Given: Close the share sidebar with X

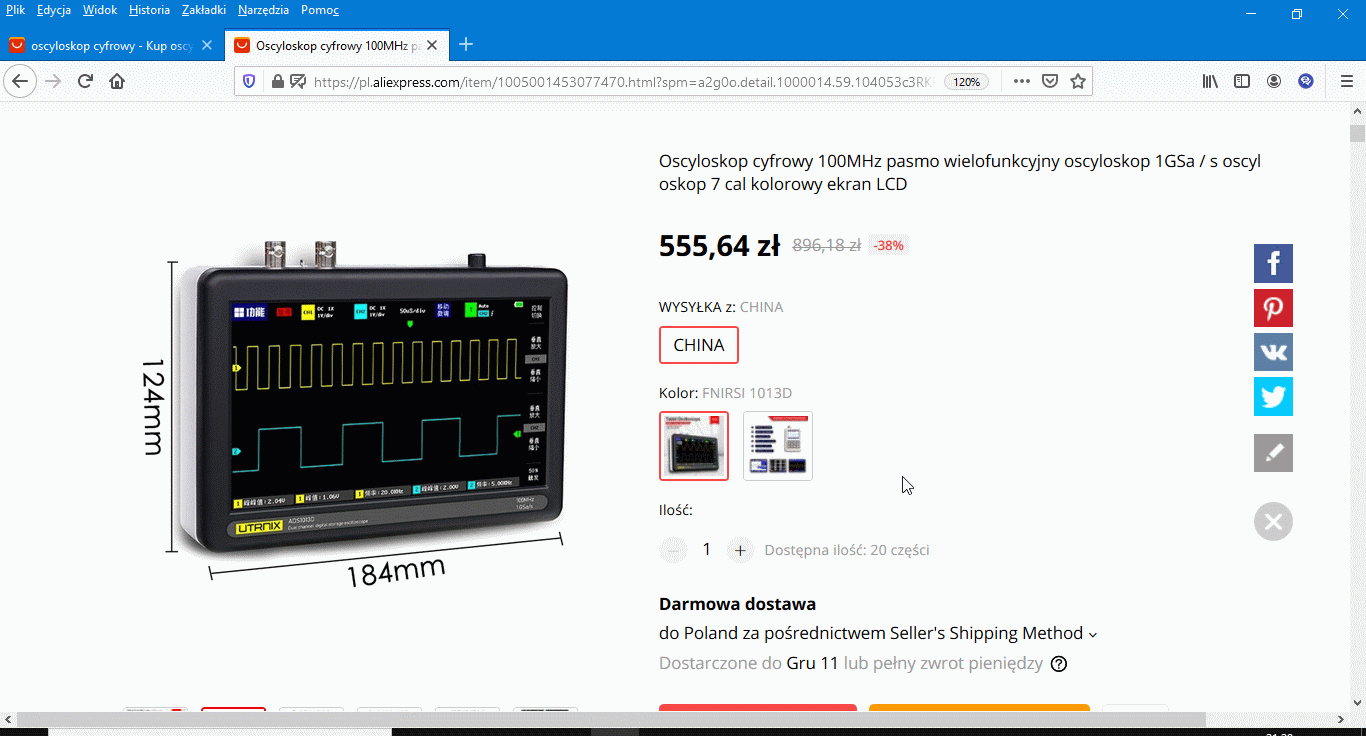Looking at the screenshot, I should [1273, 522].
